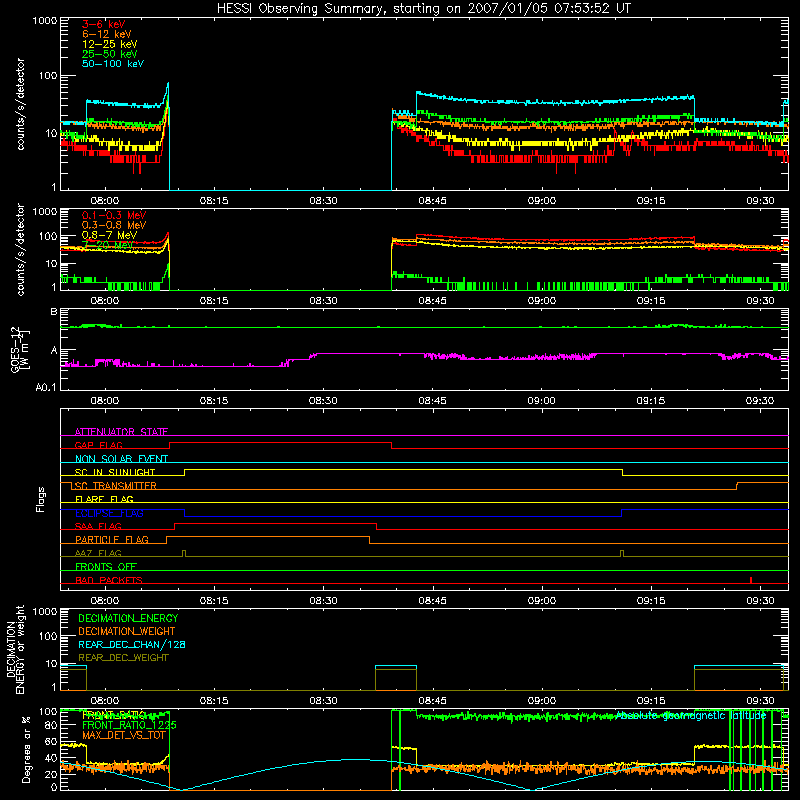Select the 6-12 keV legend label

coord(107,34)
